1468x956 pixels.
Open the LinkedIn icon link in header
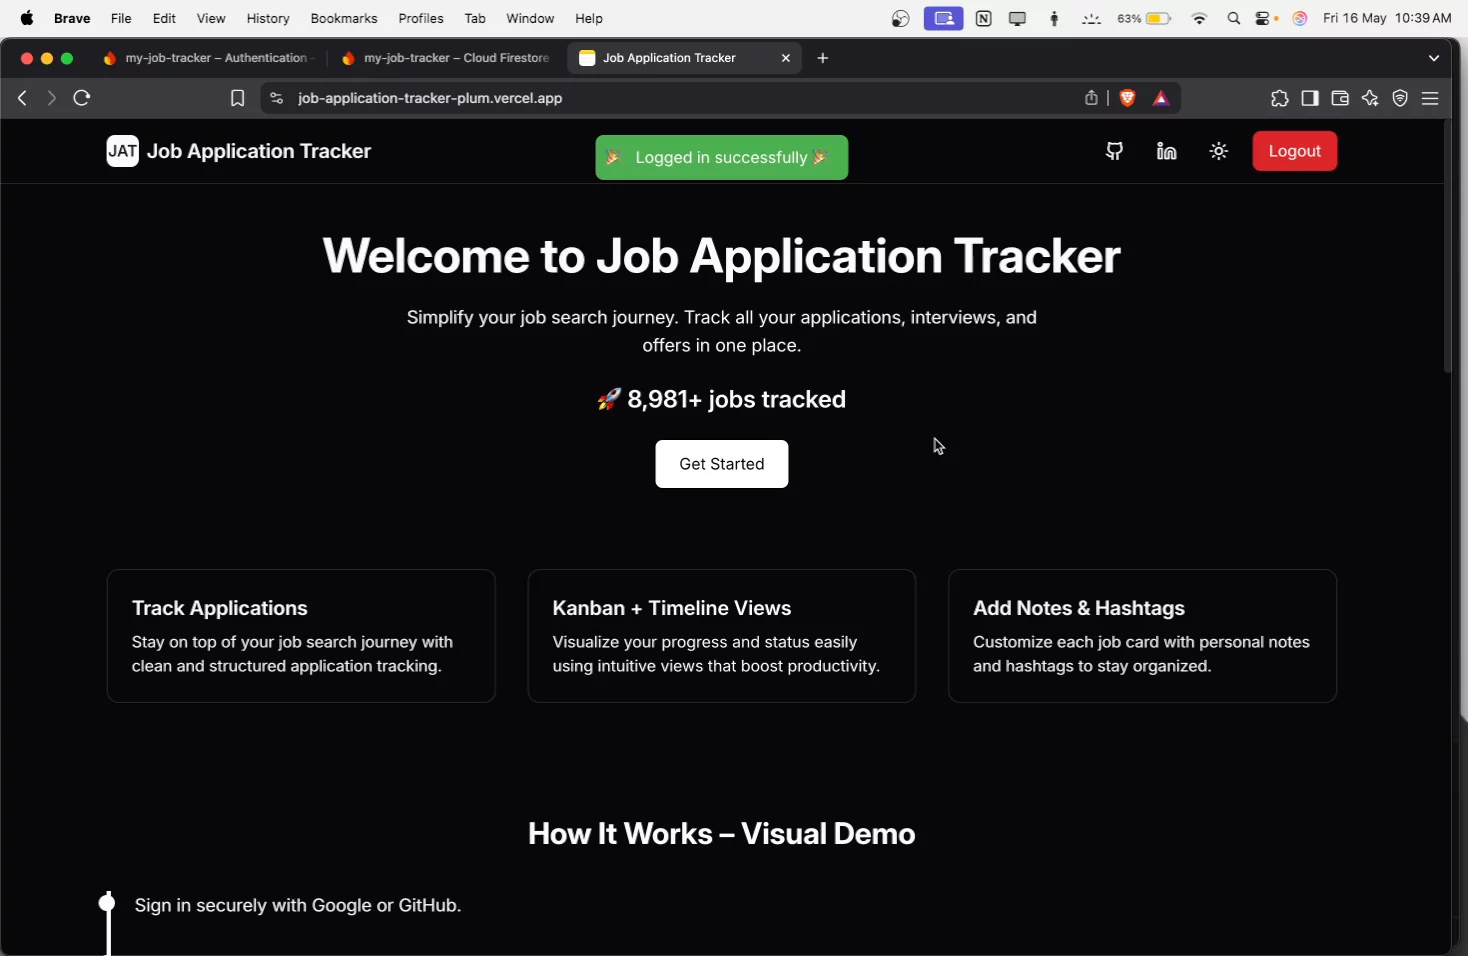(1166, 151)
